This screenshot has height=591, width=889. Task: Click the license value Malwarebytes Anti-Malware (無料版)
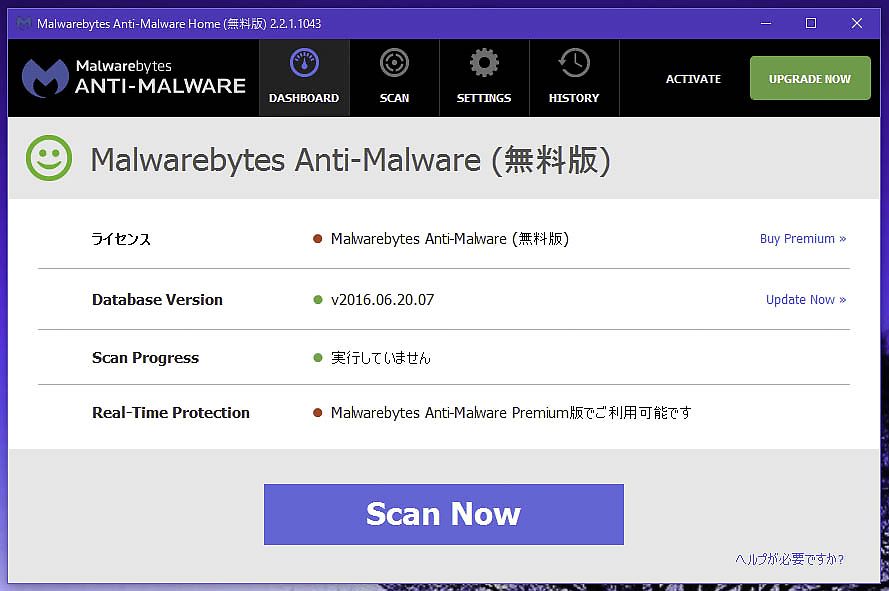click(450, 239)
